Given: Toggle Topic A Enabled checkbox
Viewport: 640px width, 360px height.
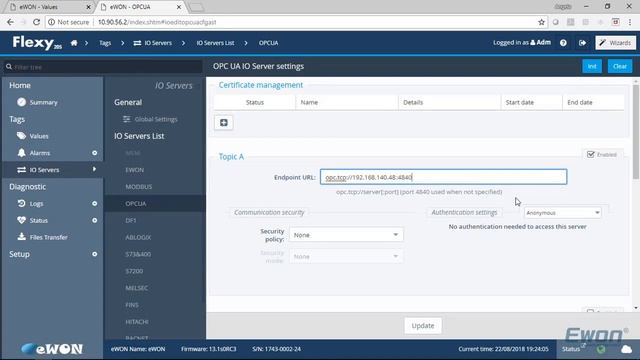Looking at the screenshot, I should 591,154.
